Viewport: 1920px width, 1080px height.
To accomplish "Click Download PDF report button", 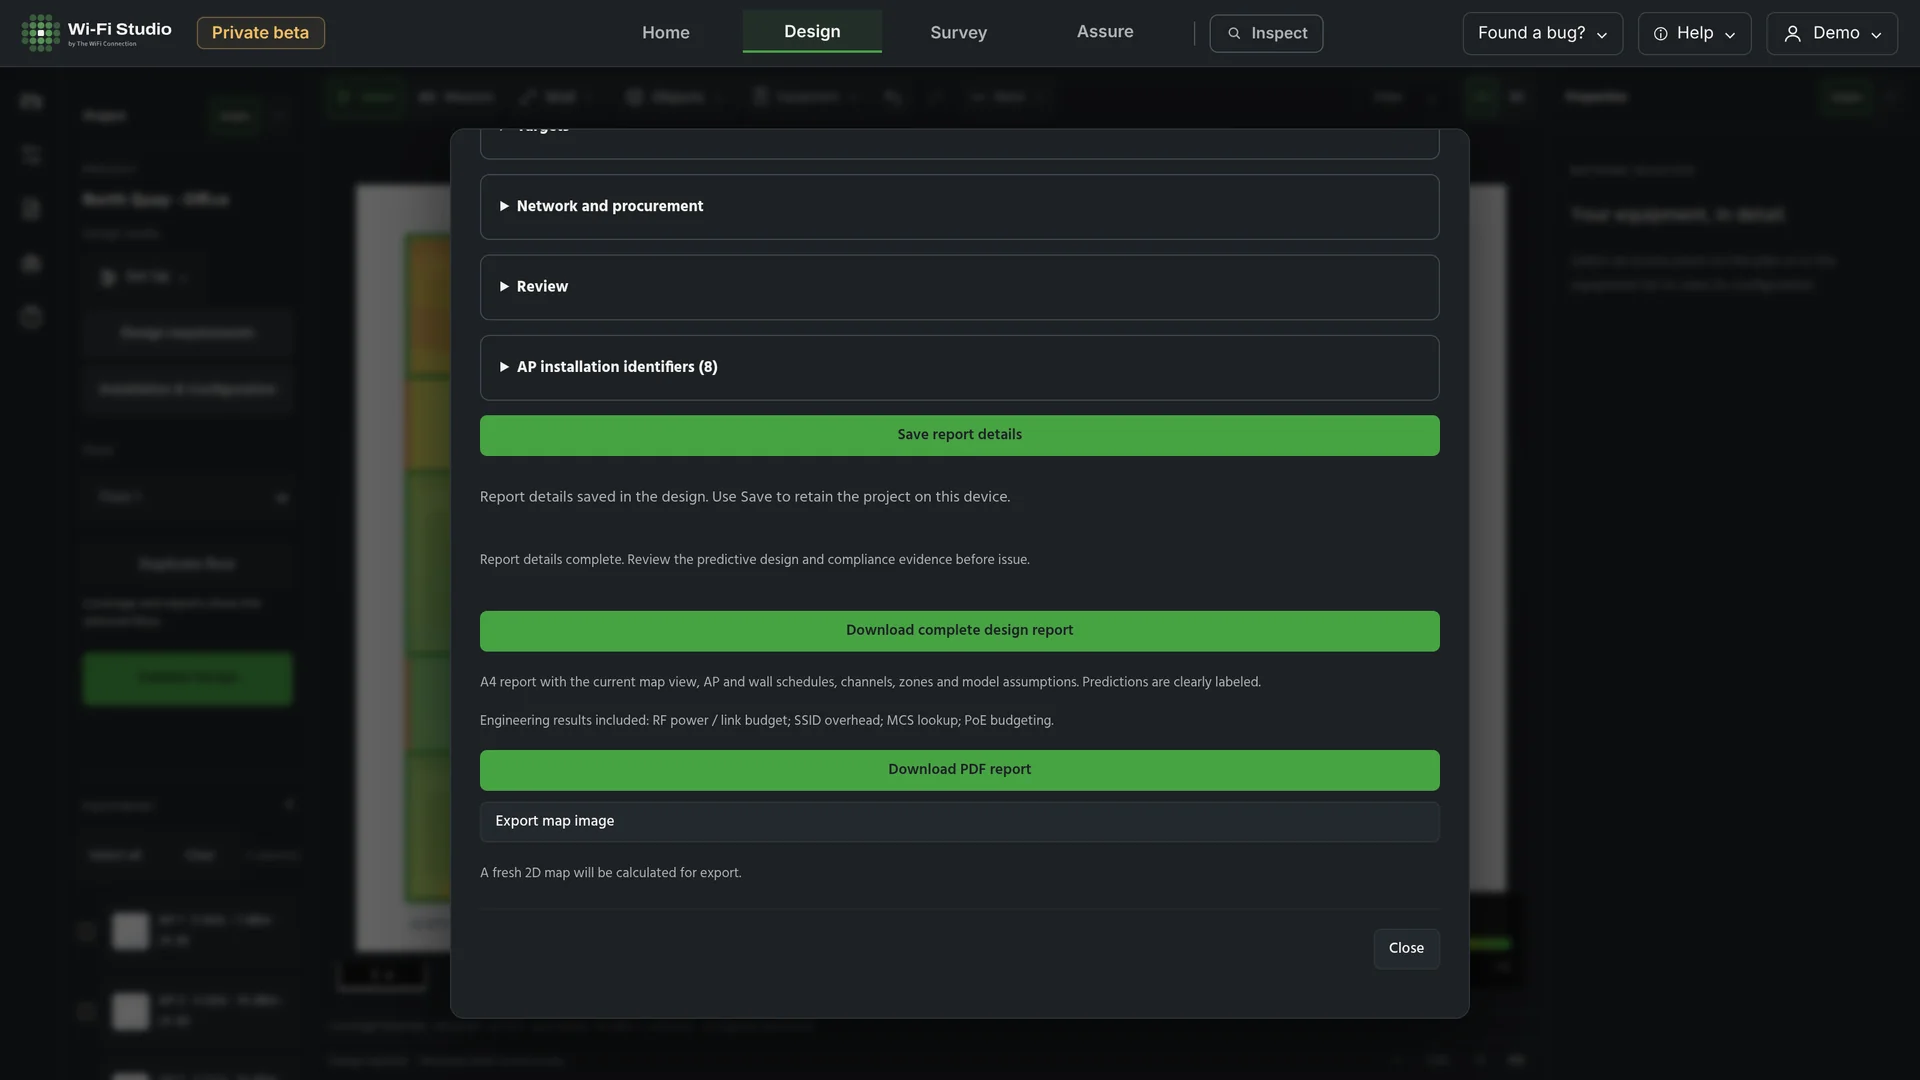I will (959, 770).
